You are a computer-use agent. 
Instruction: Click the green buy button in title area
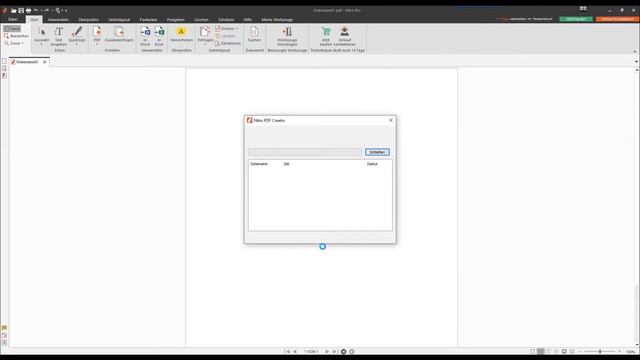576,19
